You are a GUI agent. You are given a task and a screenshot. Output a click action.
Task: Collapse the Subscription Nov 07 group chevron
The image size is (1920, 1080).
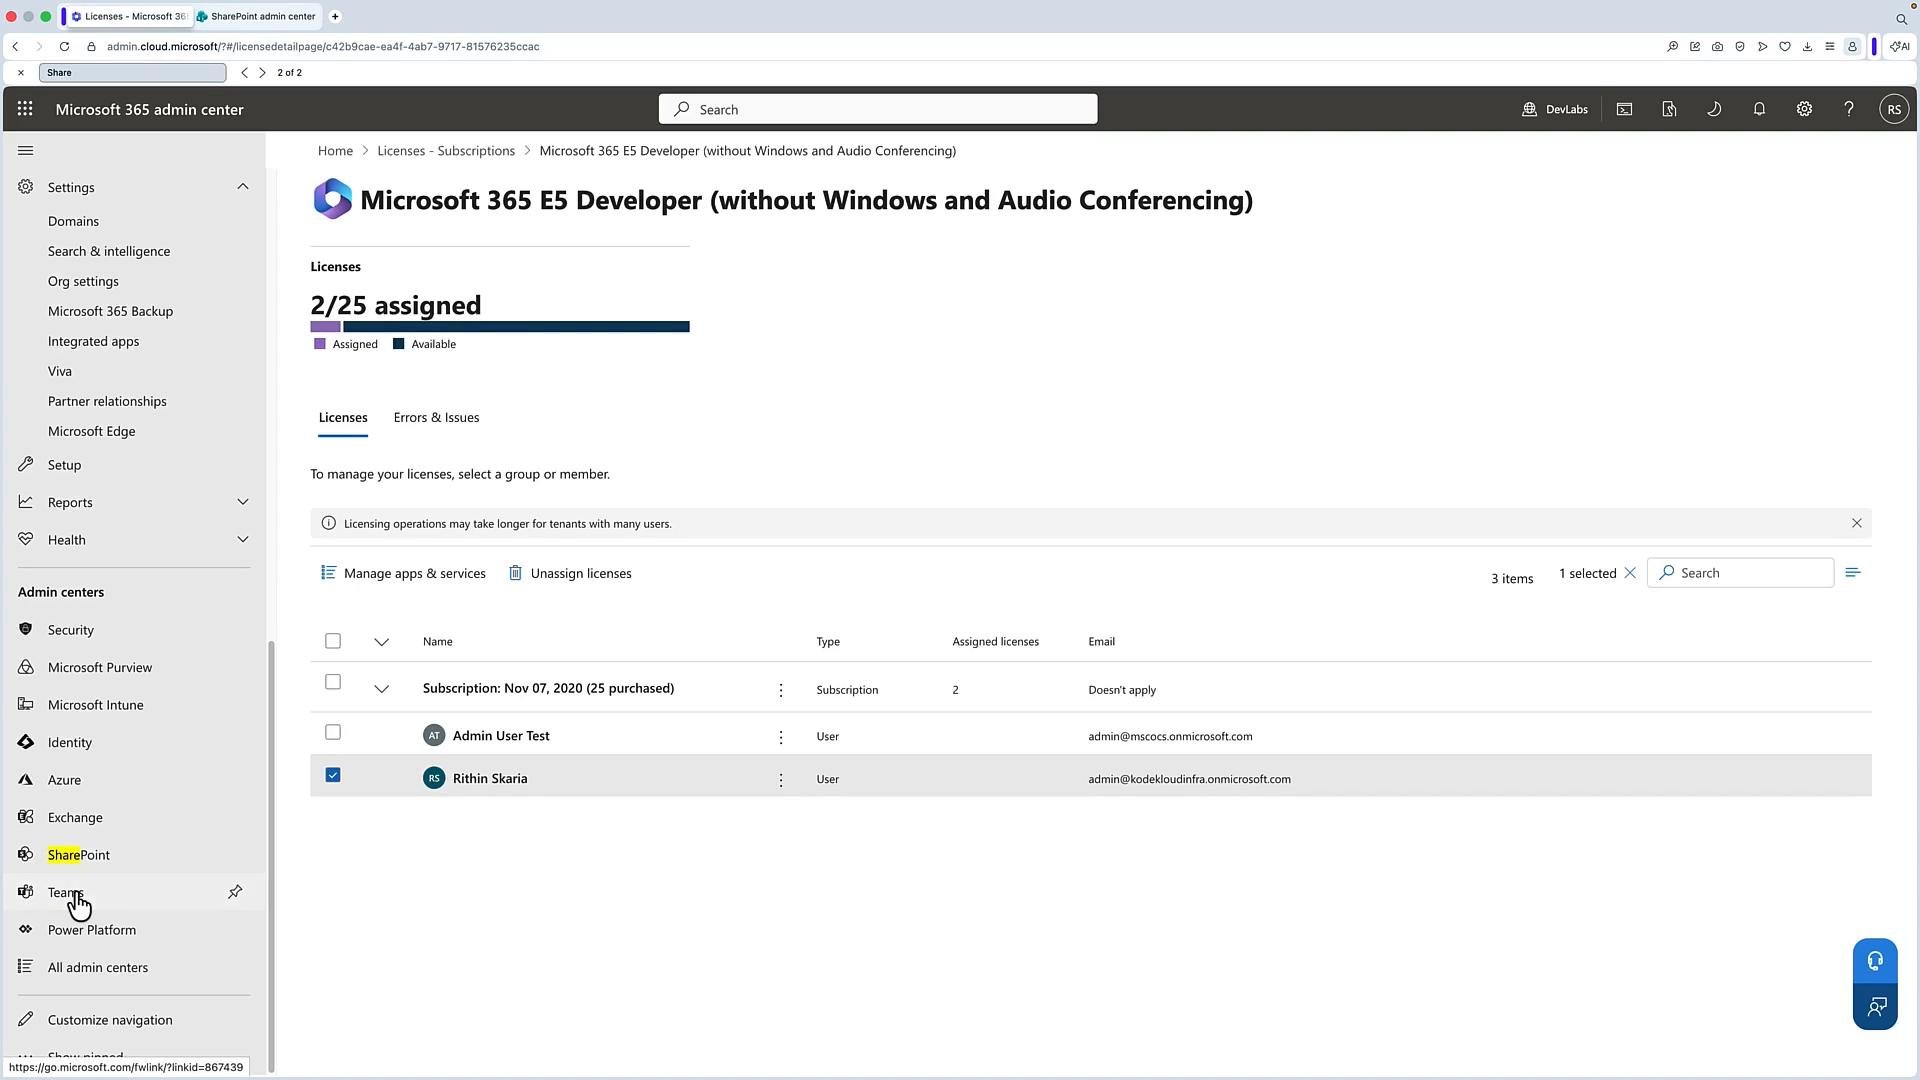coord(381,689)
